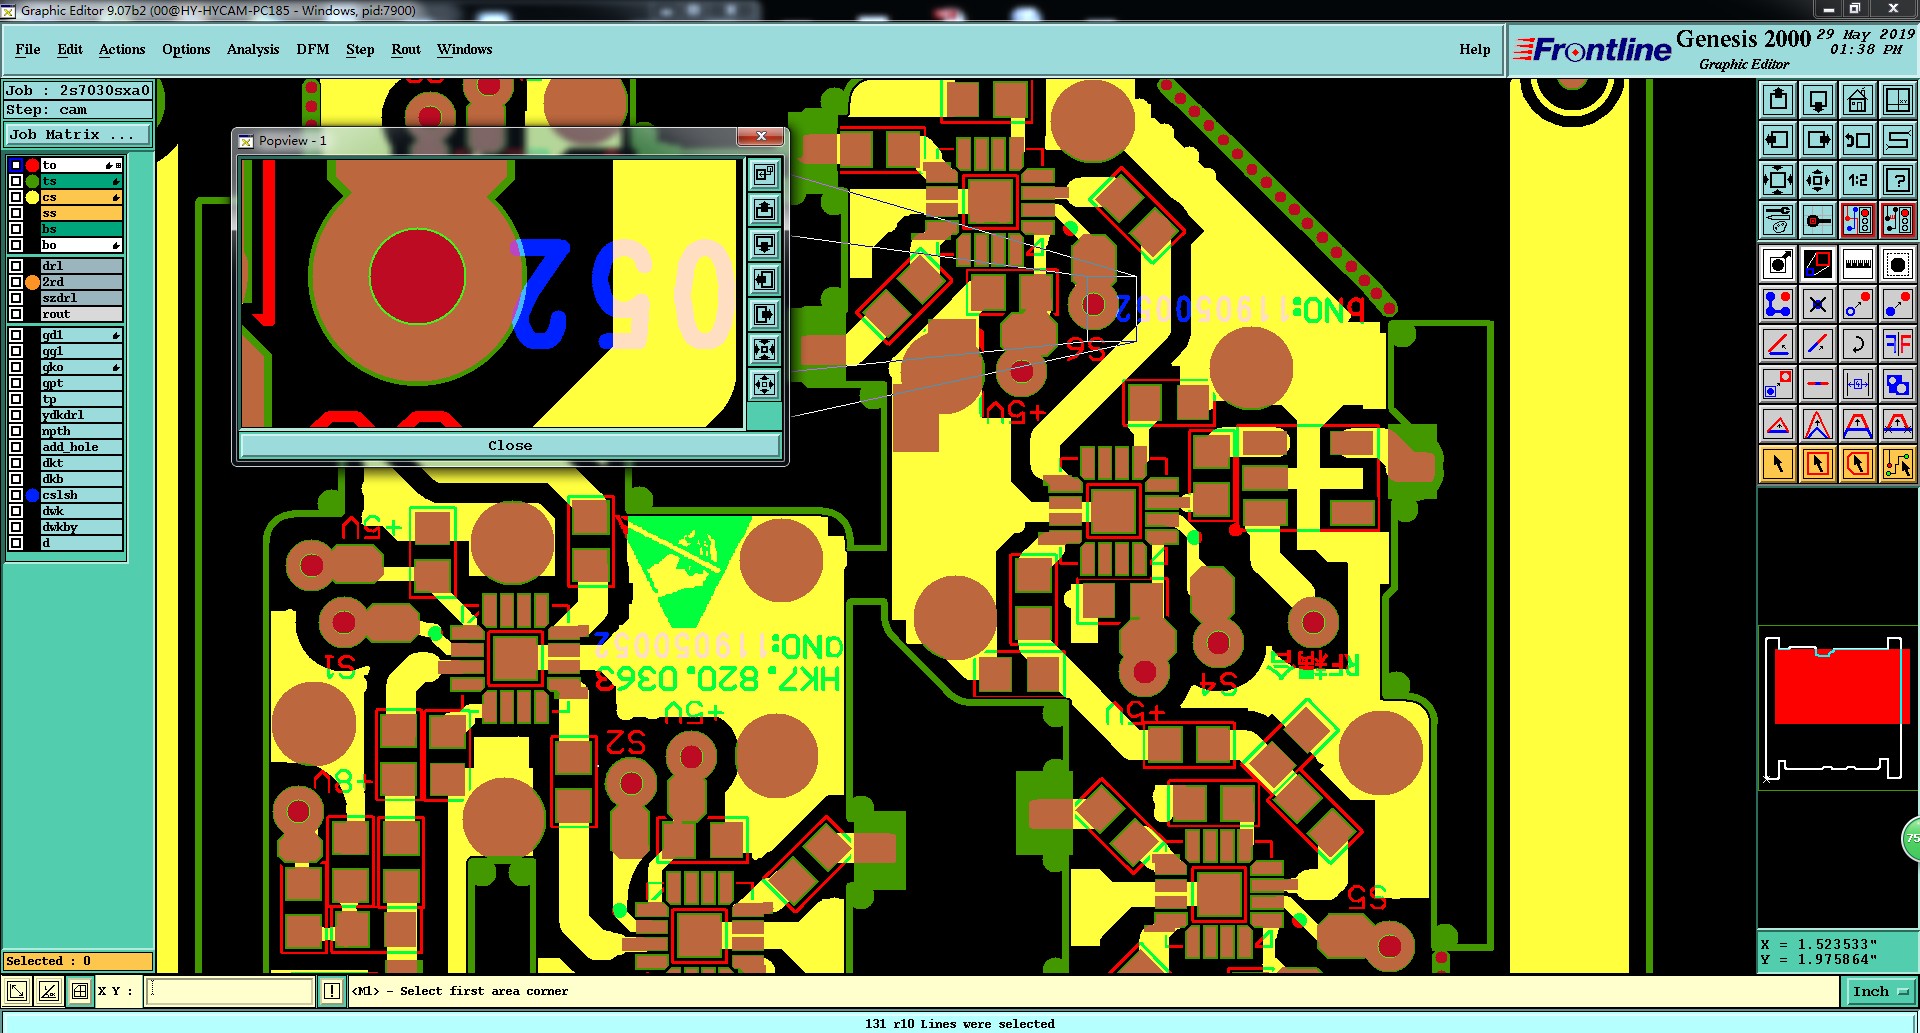Image resolution: width=1920 pixels, height=1033 pixels.
Task: Select the rectangle area pointer tool
Action: pos(1818,464)
